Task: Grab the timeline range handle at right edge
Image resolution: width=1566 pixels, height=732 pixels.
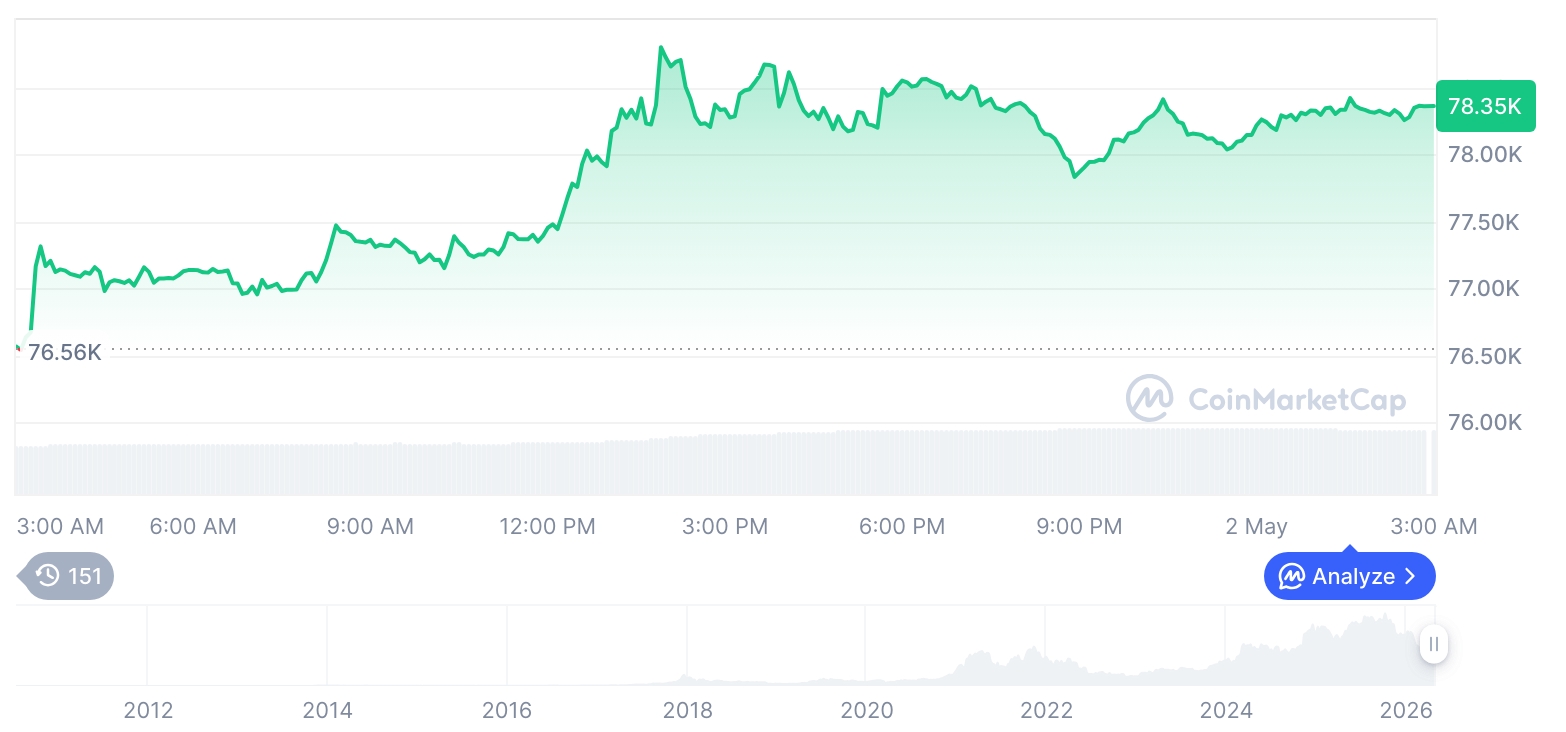Action: point(1434,644)
